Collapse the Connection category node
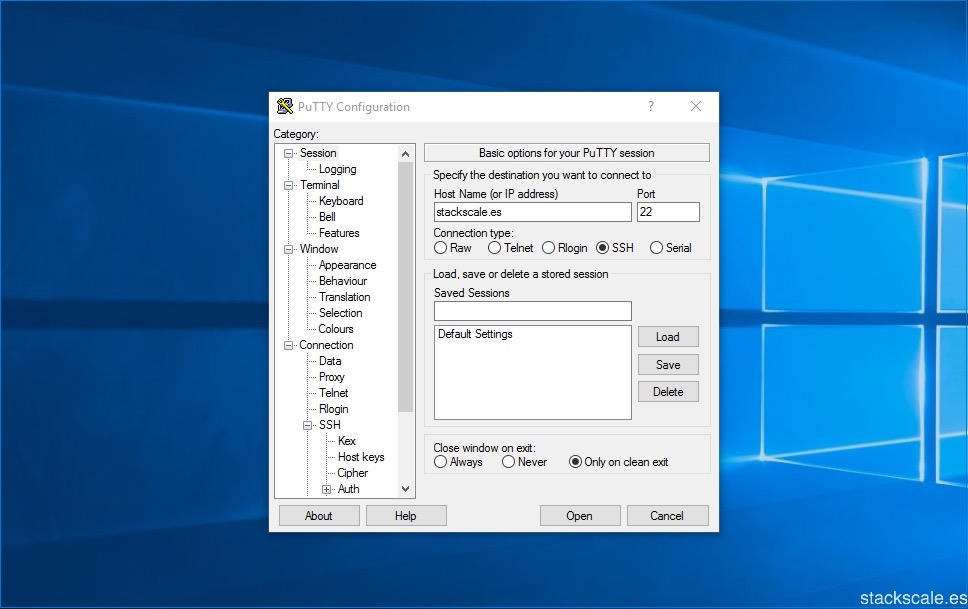The image size is (968, 609). coord(289,345)
